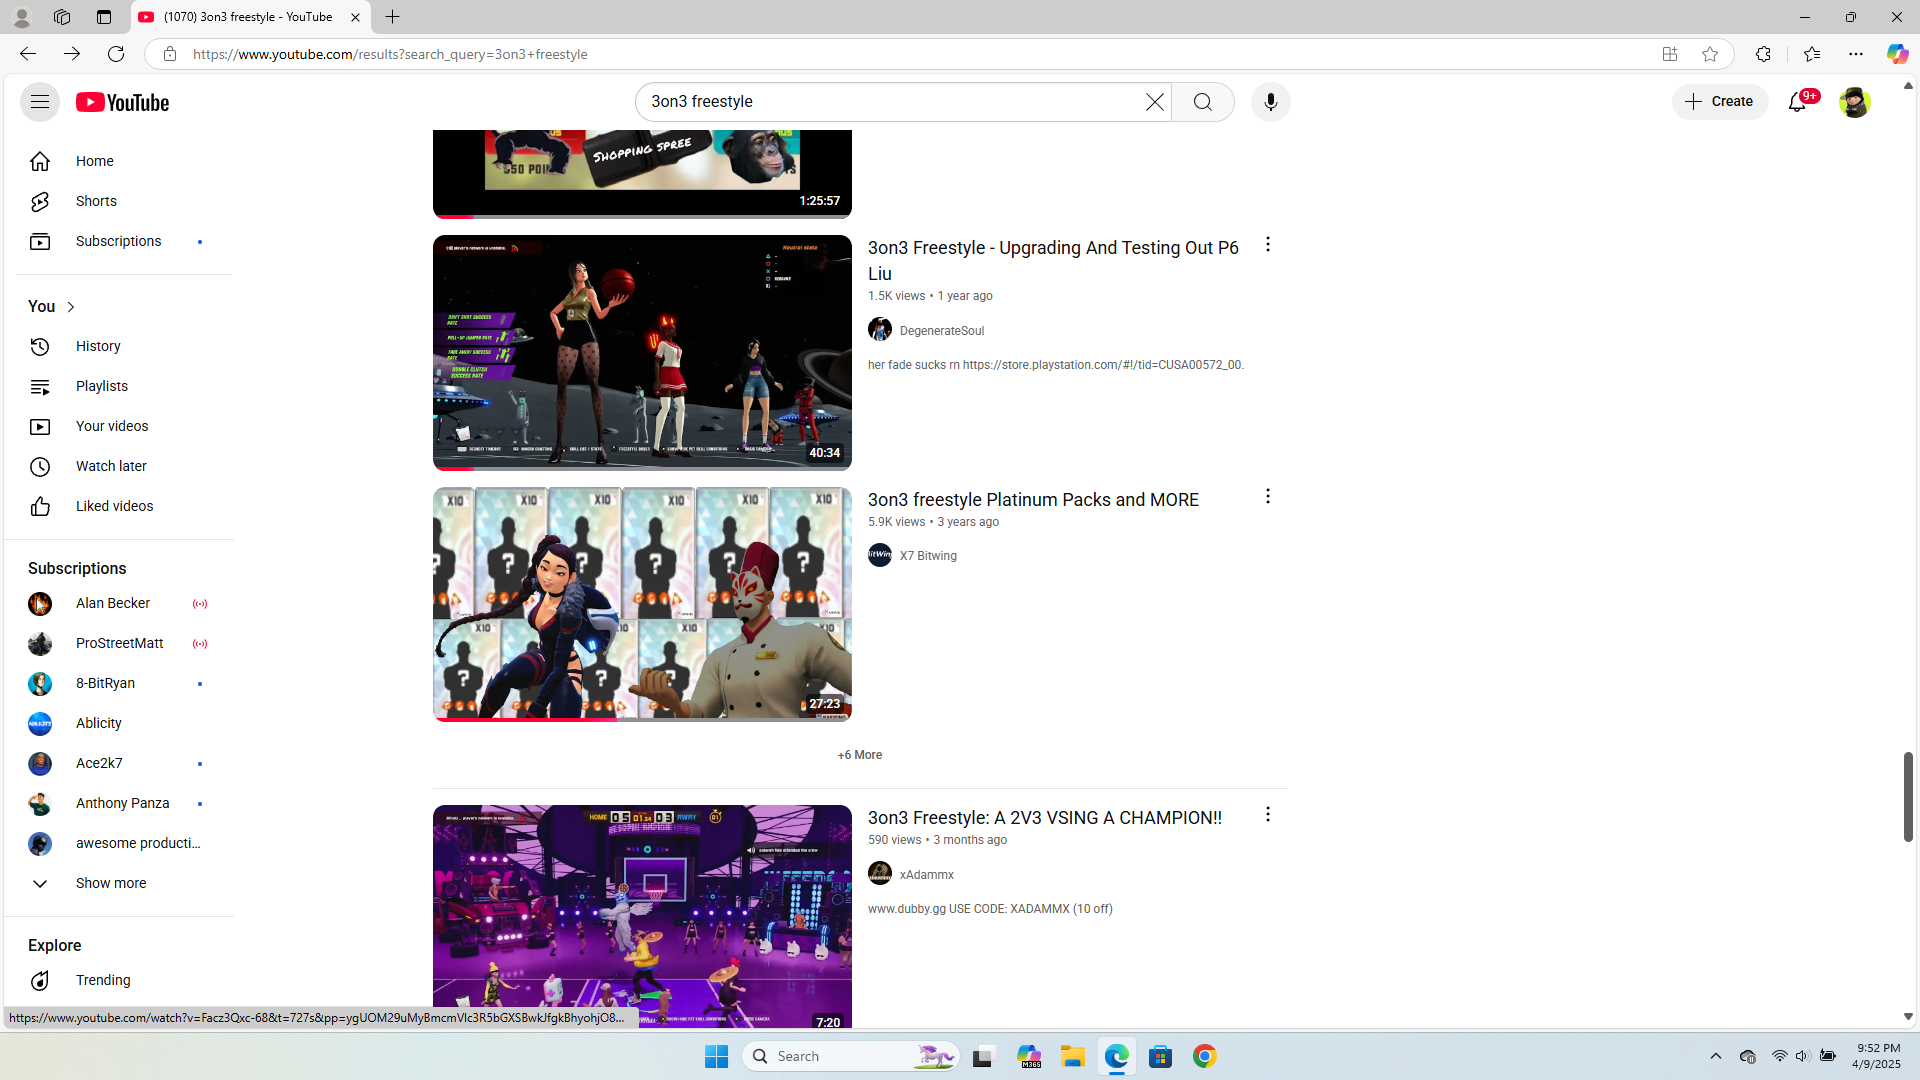Open Ablicity channel
The height and width of the screenshot is (1080, 1920).
coord(118,723)
